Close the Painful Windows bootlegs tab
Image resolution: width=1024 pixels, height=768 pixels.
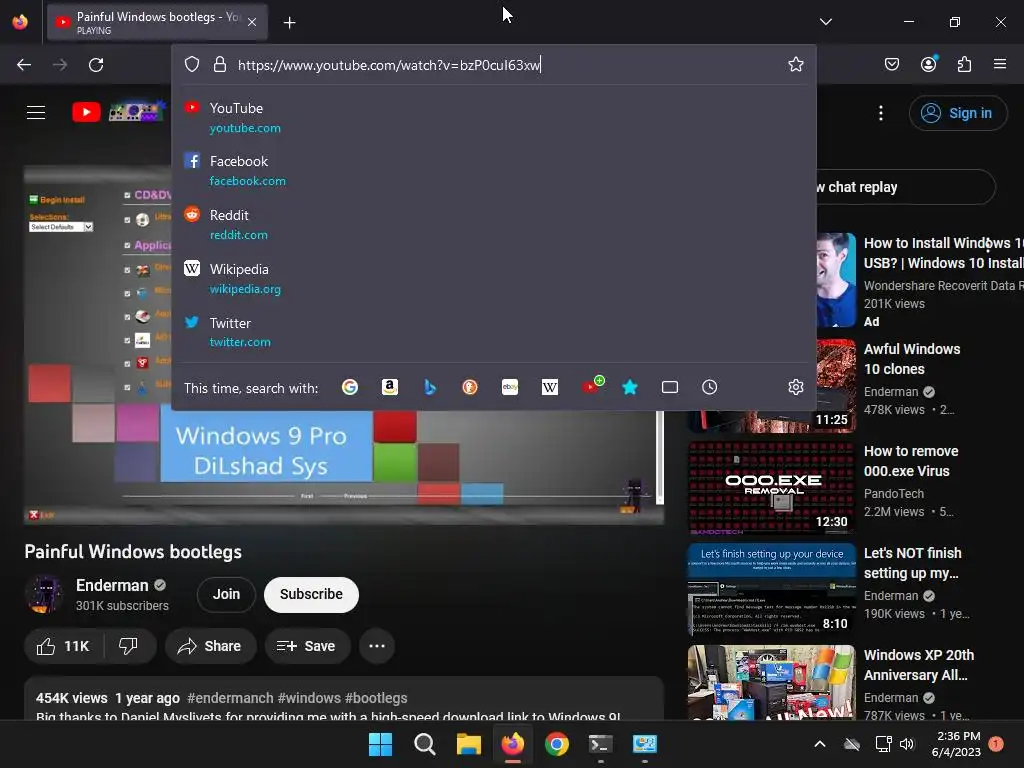coord(252,22)
